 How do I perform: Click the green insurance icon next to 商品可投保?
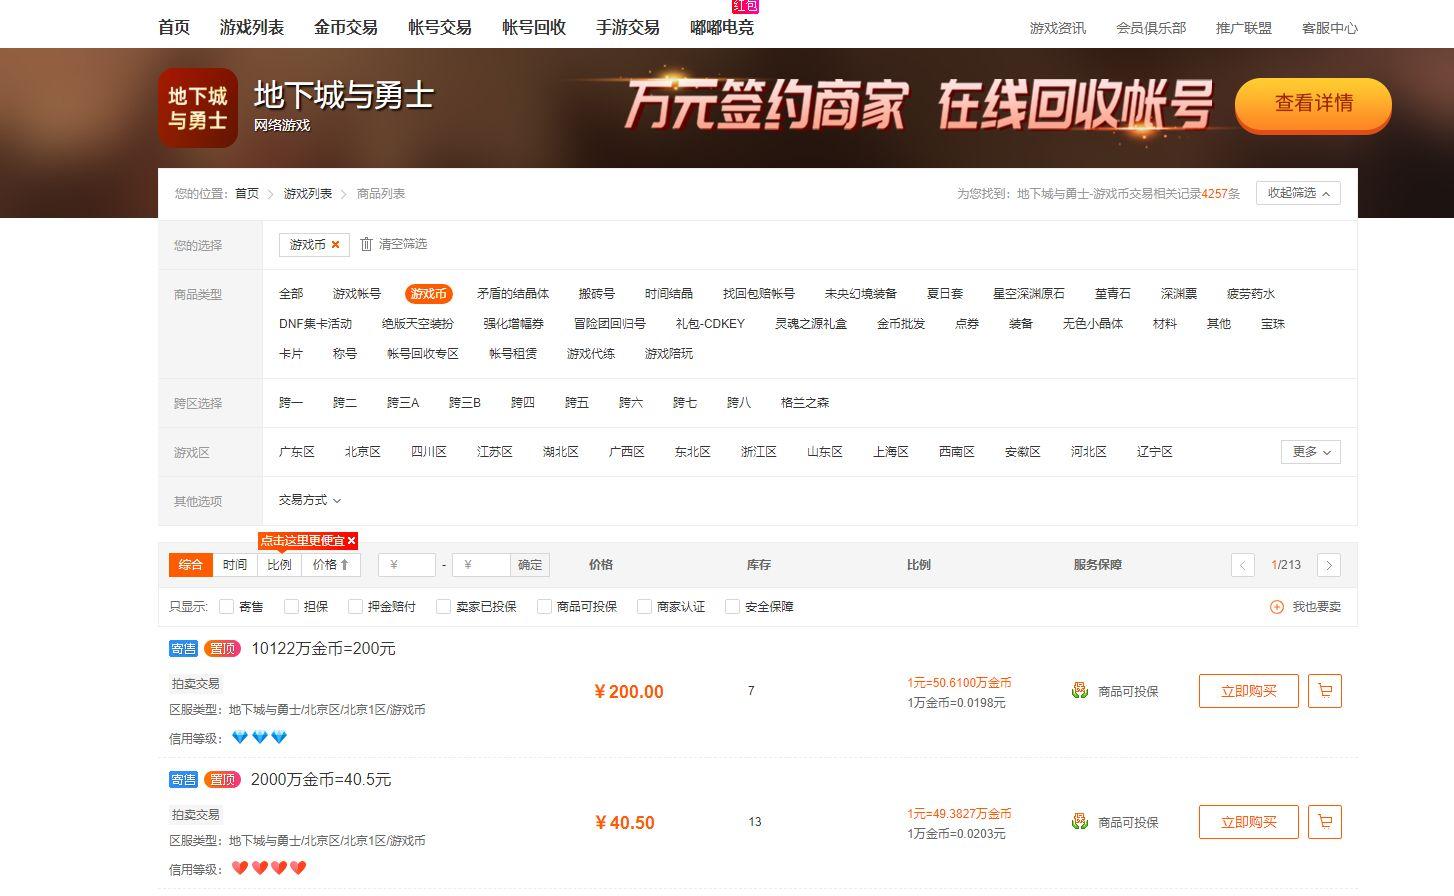(x=1079, y=690)
